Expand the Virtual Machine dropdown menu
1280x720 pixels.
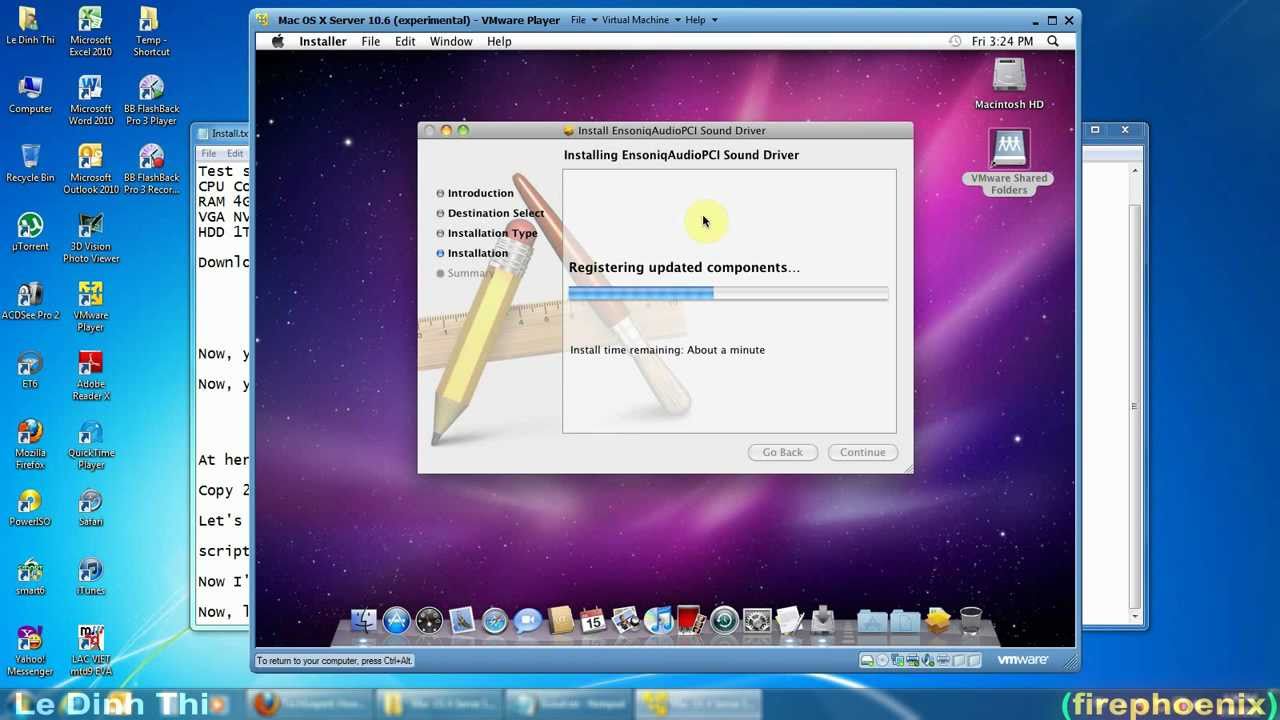[641, 20]
